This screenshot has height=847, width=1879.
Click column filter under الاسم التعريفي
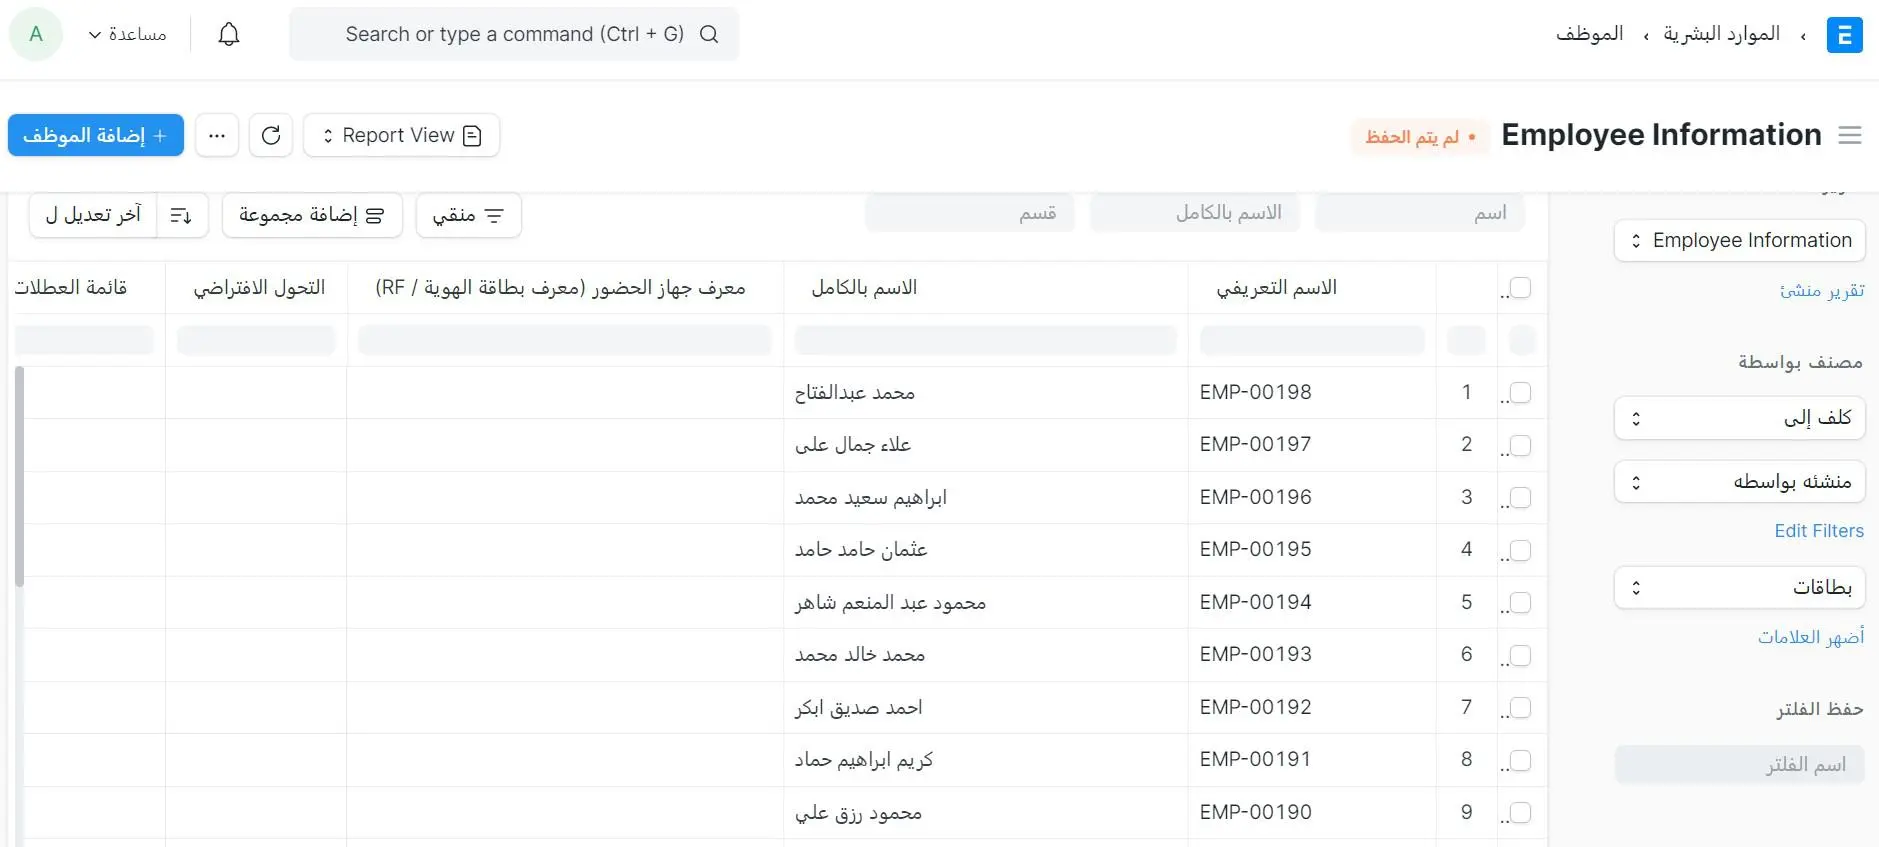click(1312, 340)
